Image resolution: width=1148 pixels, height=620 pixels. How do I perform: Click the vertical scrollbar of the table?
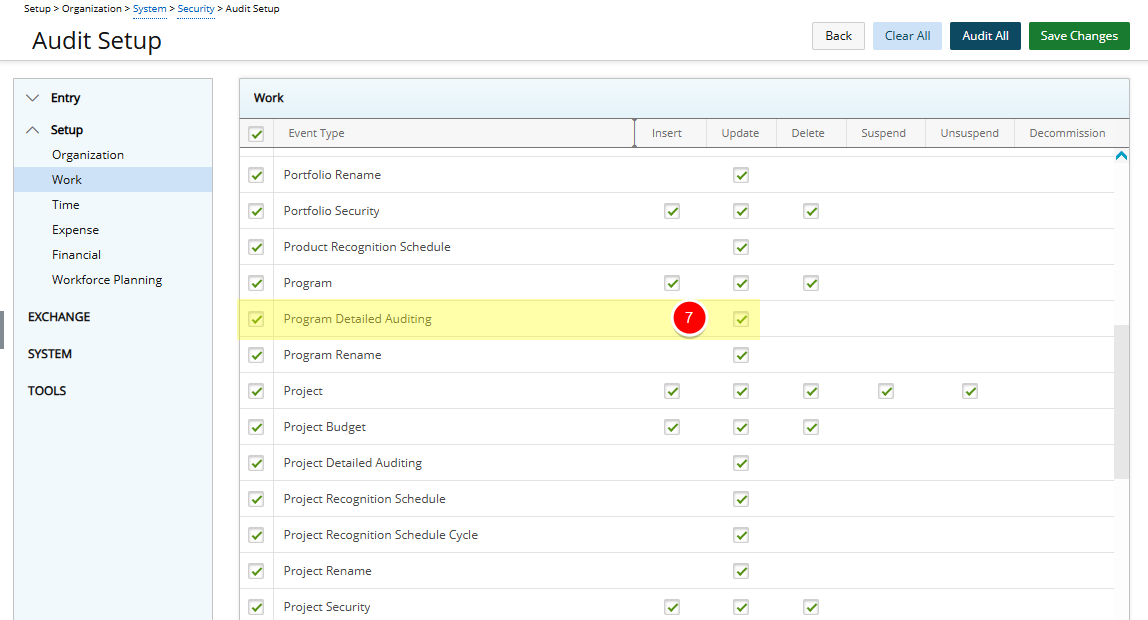[1121, 400]
